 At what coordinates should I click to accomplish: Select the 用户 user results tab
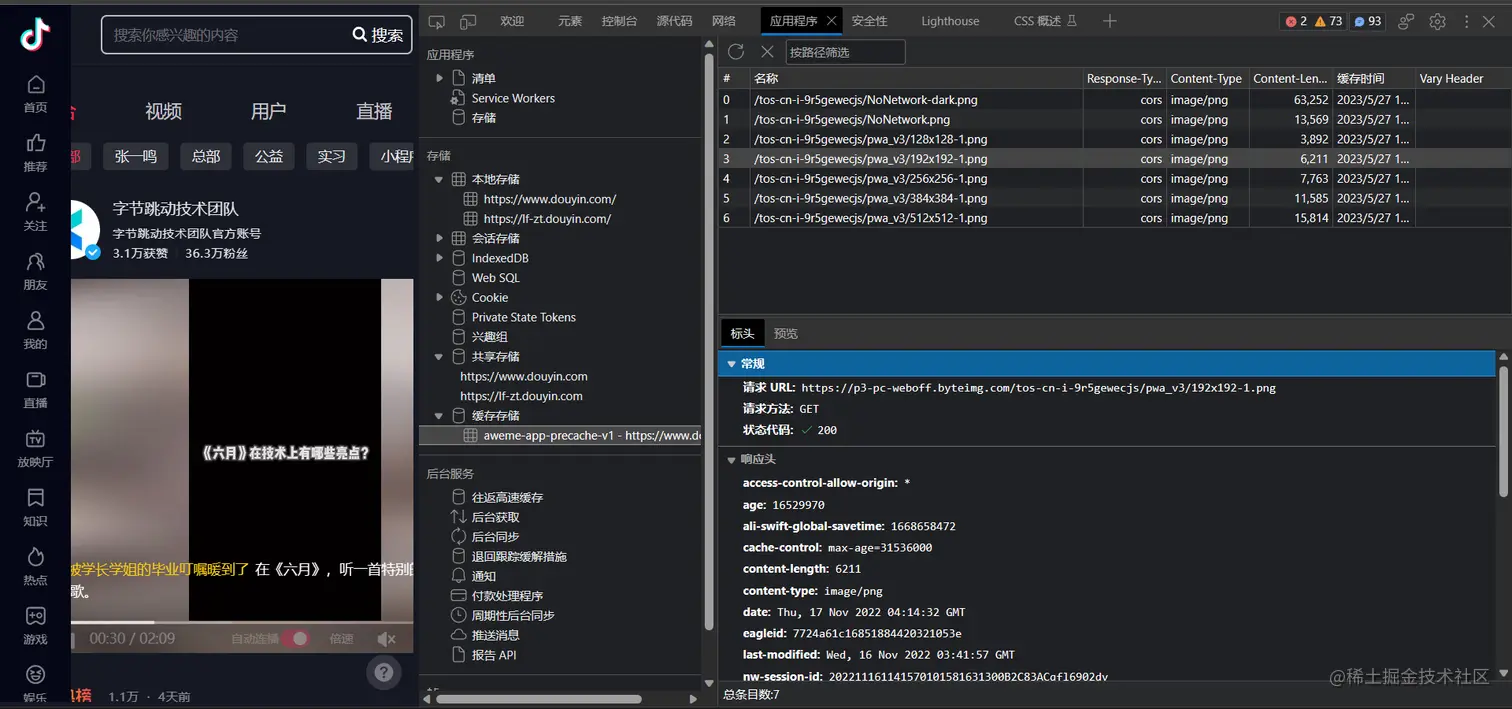[268, 111]
